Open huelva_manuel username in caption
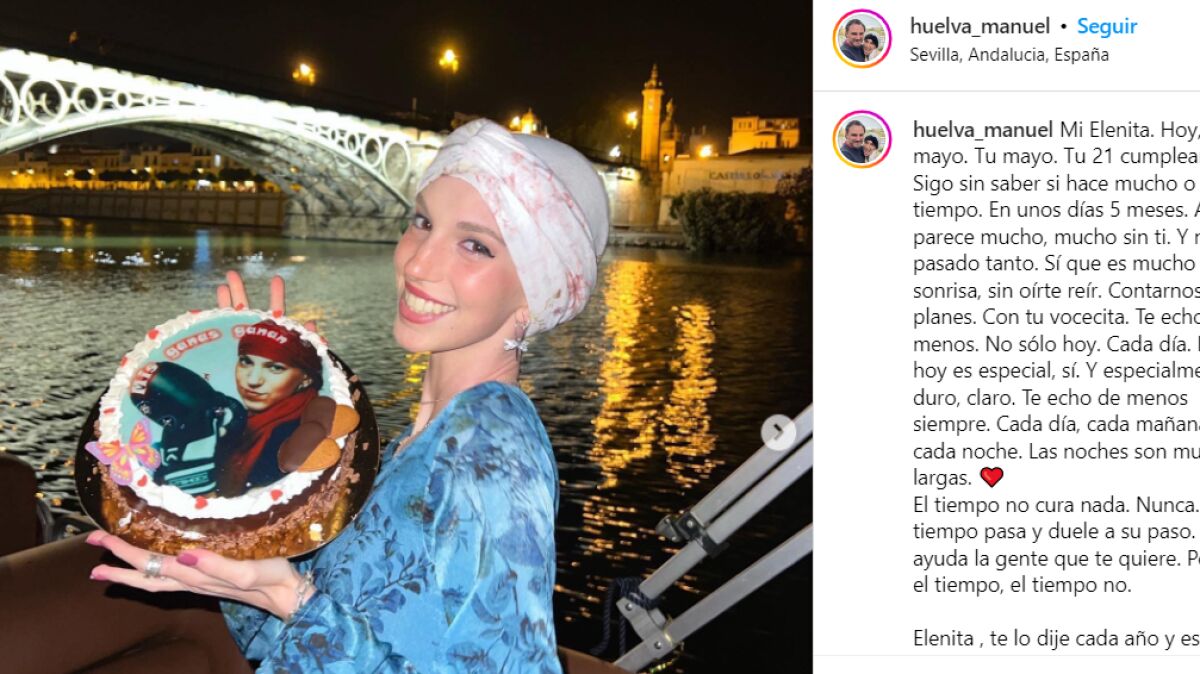This screenshot has width=1200, height=674. [x=983, y=130]
